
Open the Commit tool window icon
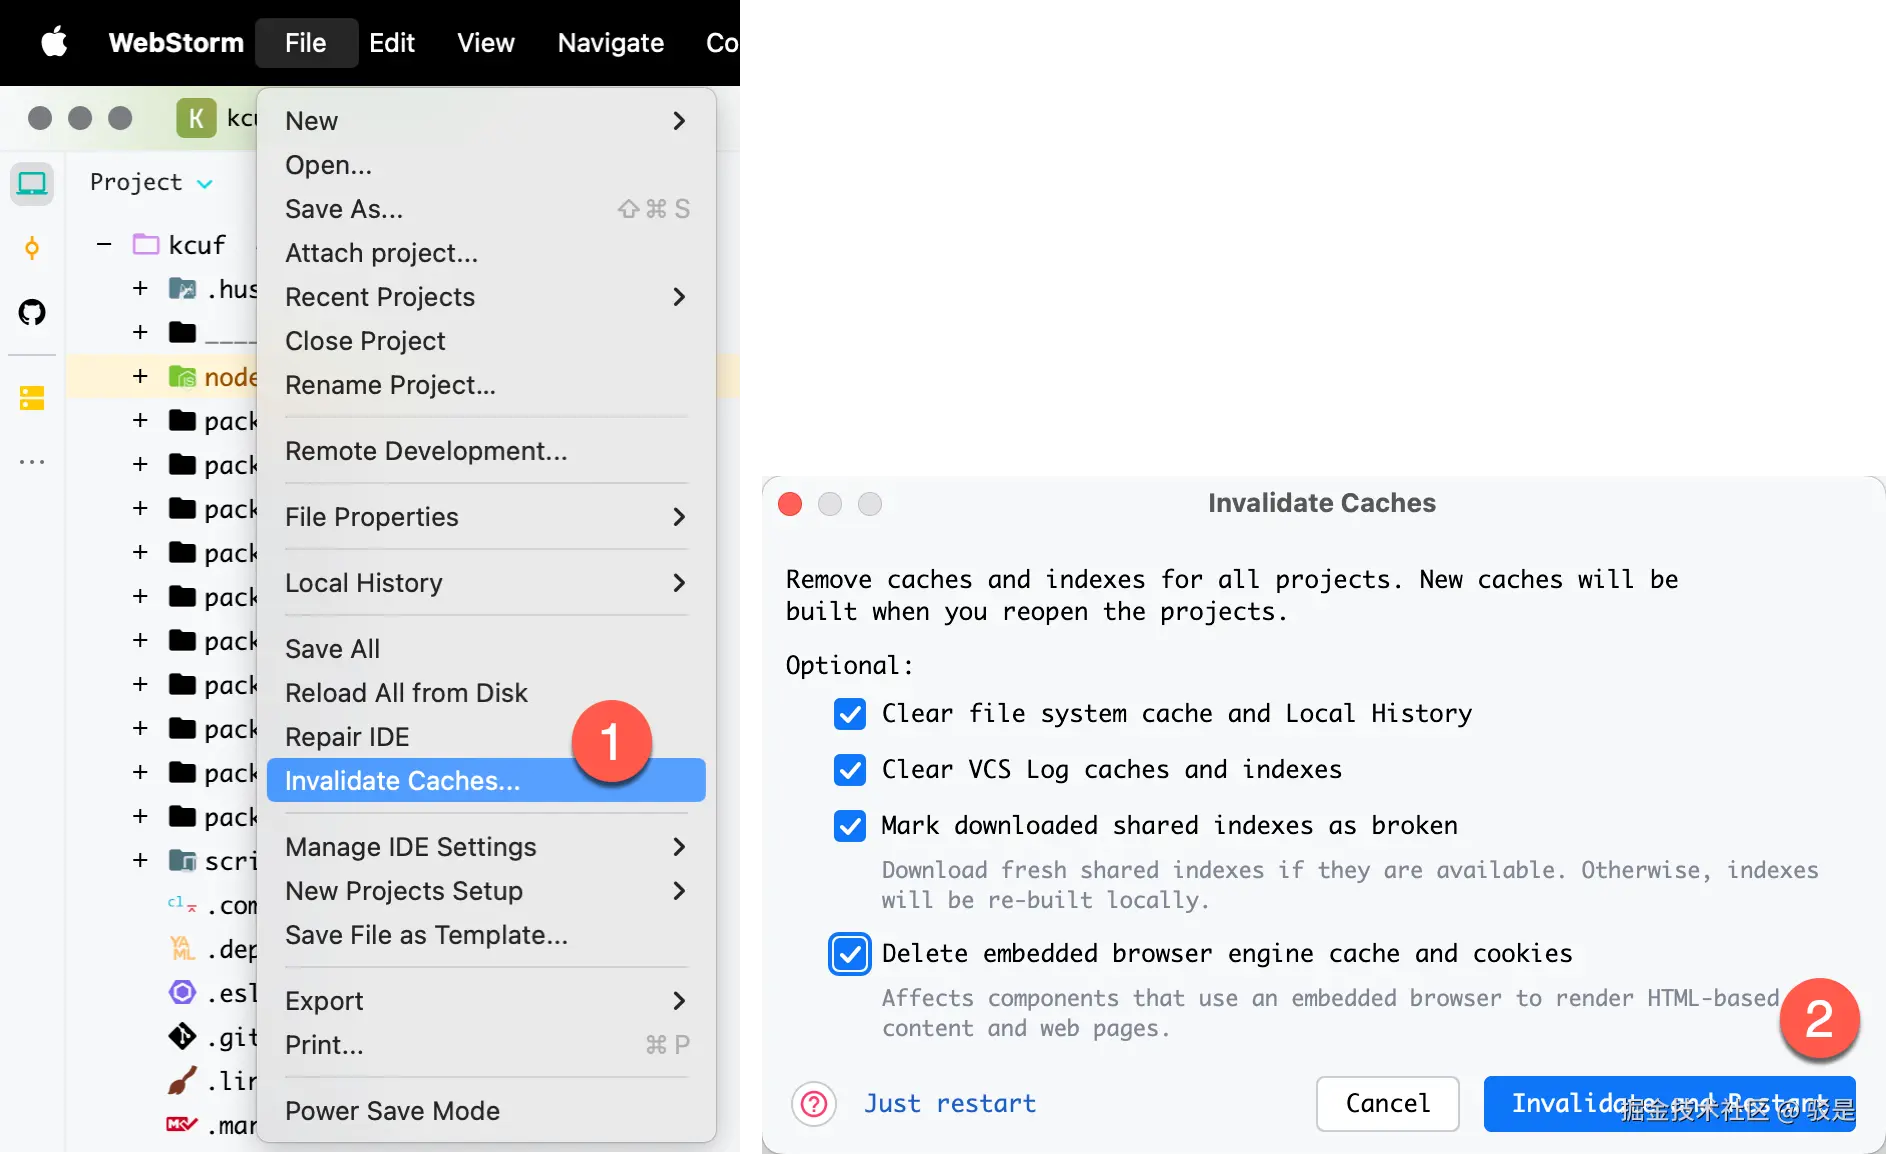(32, 248)
